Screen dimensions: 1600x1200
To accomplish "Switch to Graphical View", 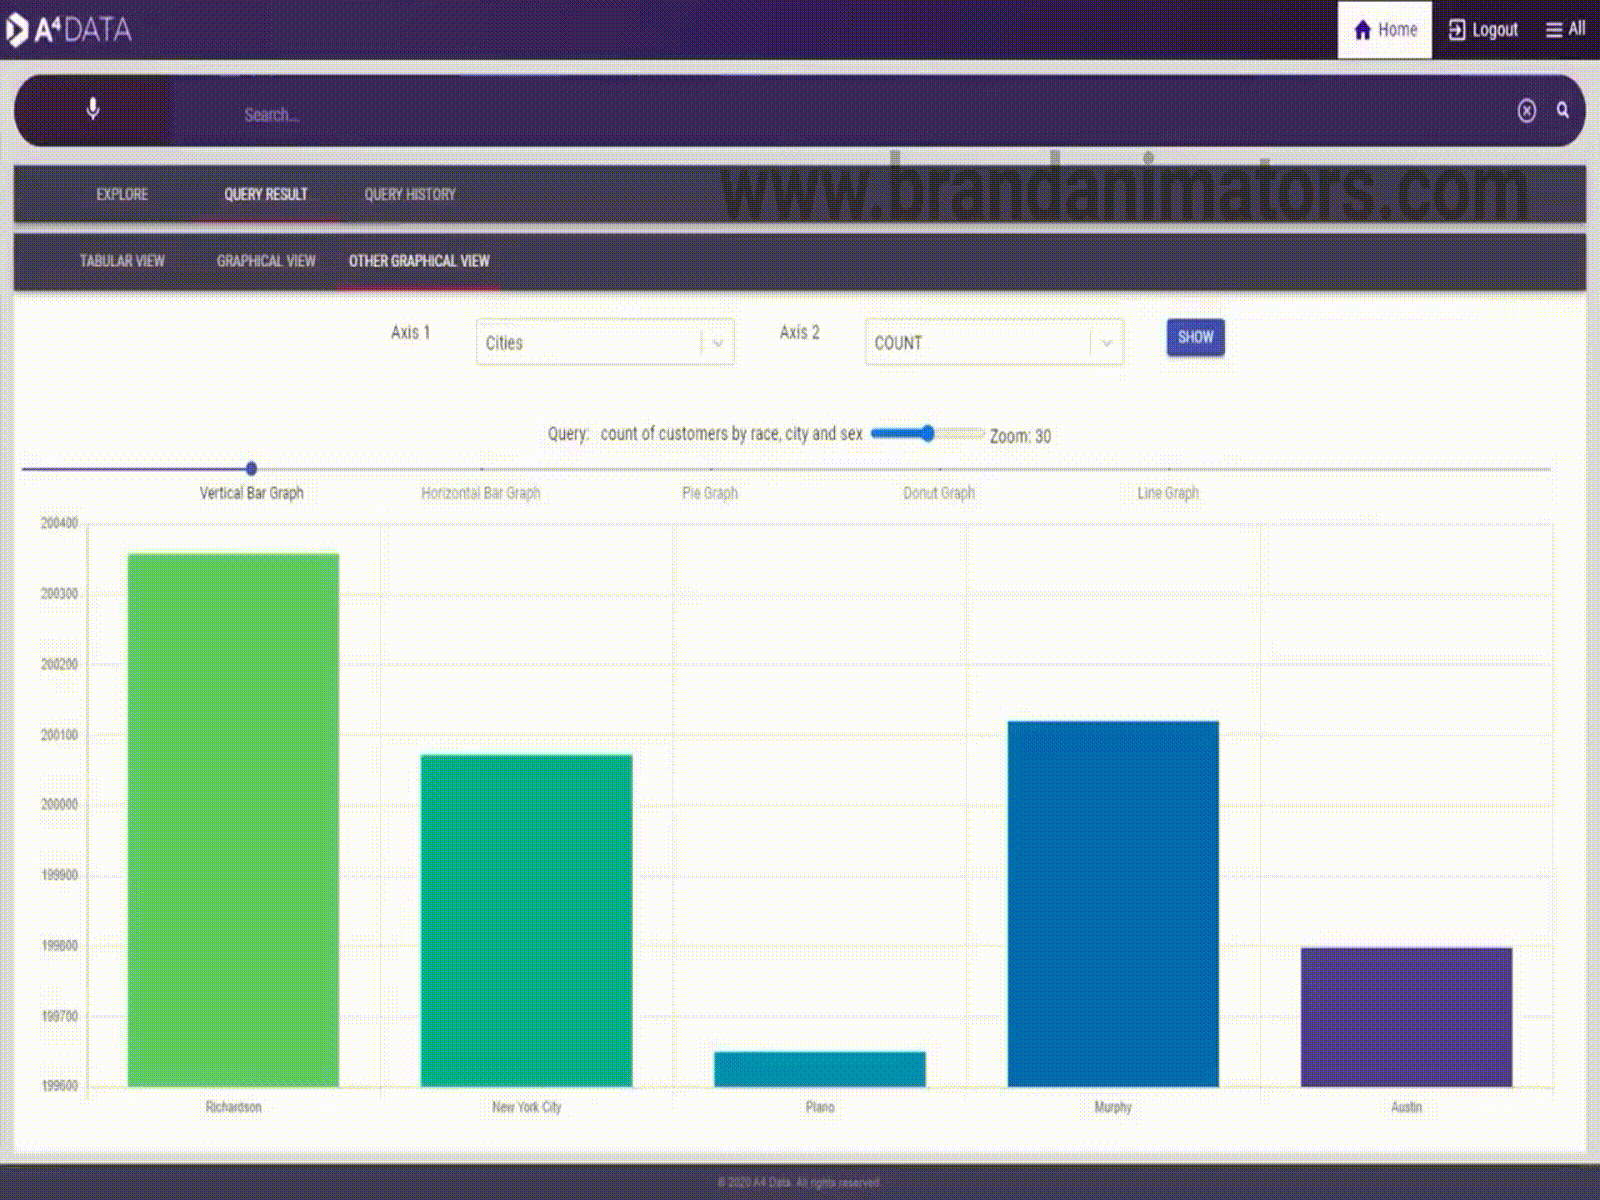I will (x=266, y=261).
